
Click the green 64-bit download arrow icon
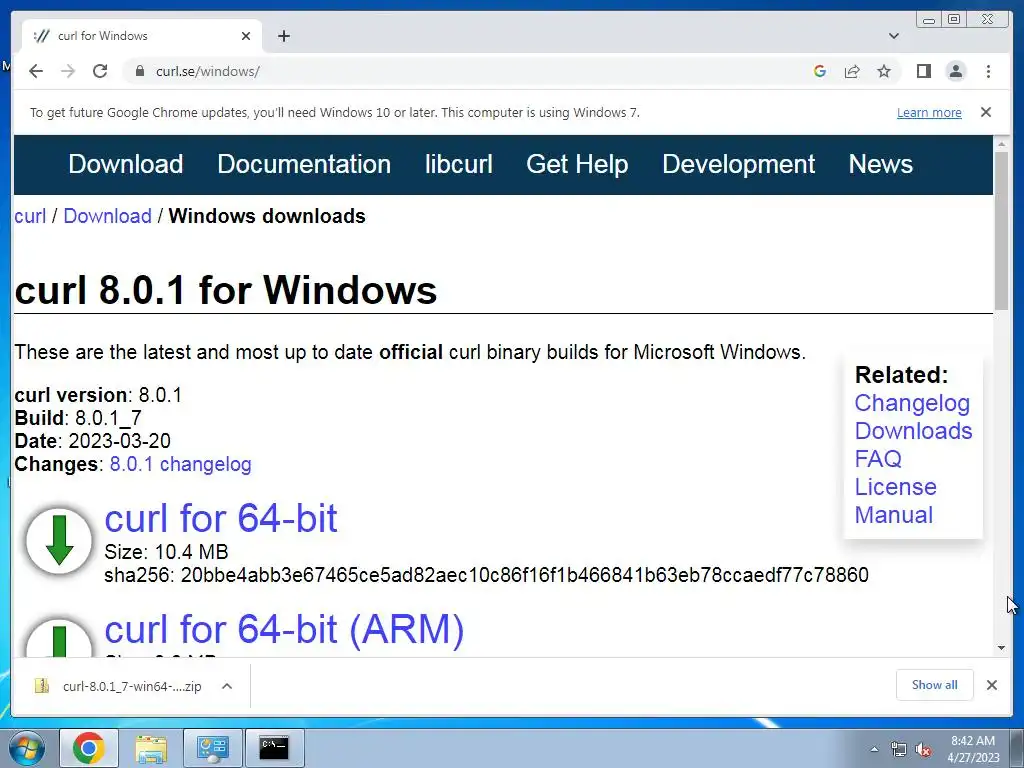click(59, 541)
